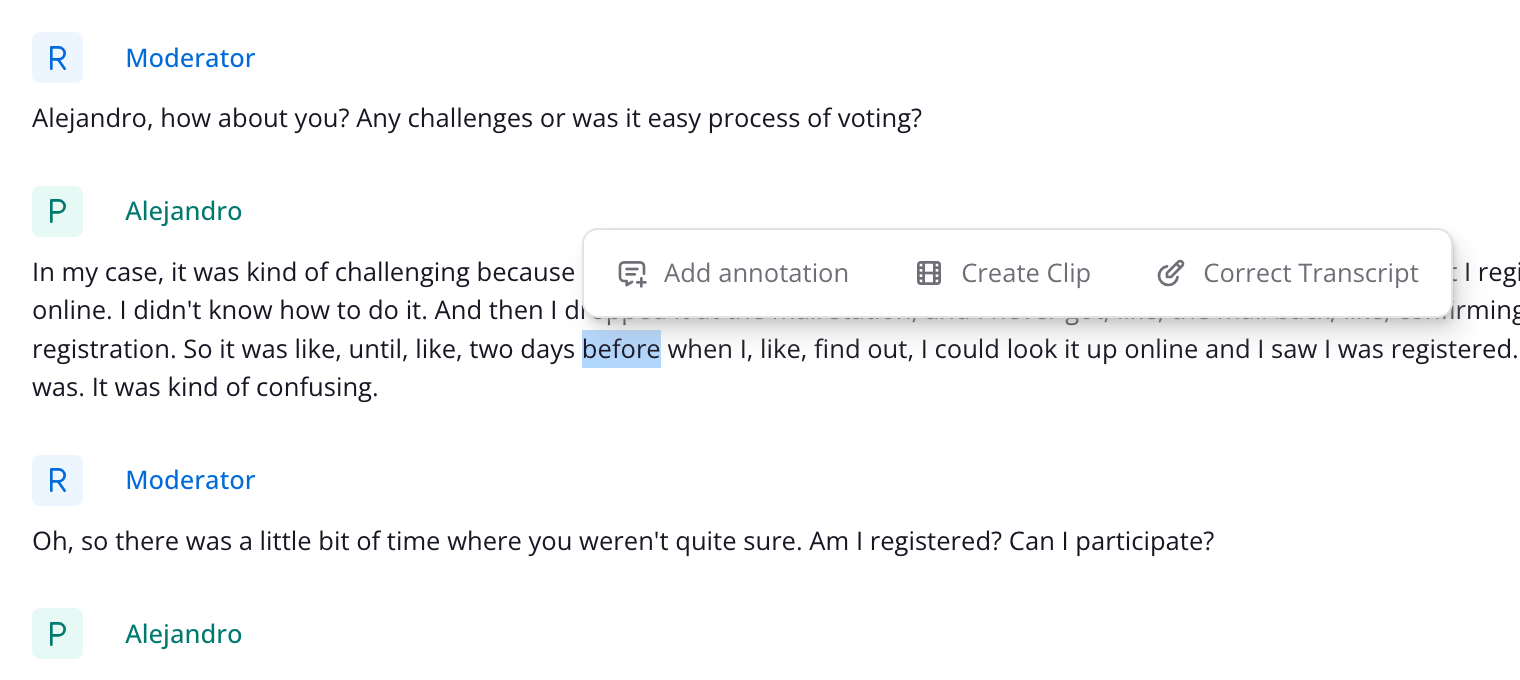Viewport: 1520px width, 680px height.
Task: Click the Create Clip film icon
Action: (x=929, y=274)
